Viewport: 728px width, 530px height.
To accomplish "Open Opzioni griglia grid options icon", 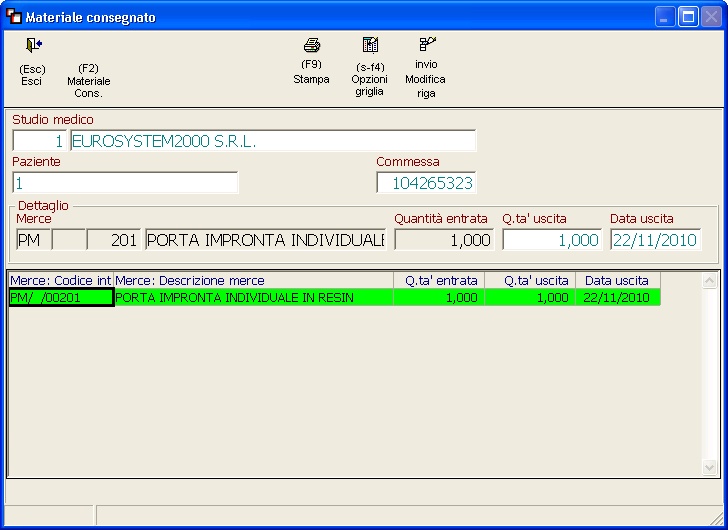I will 370,45.
